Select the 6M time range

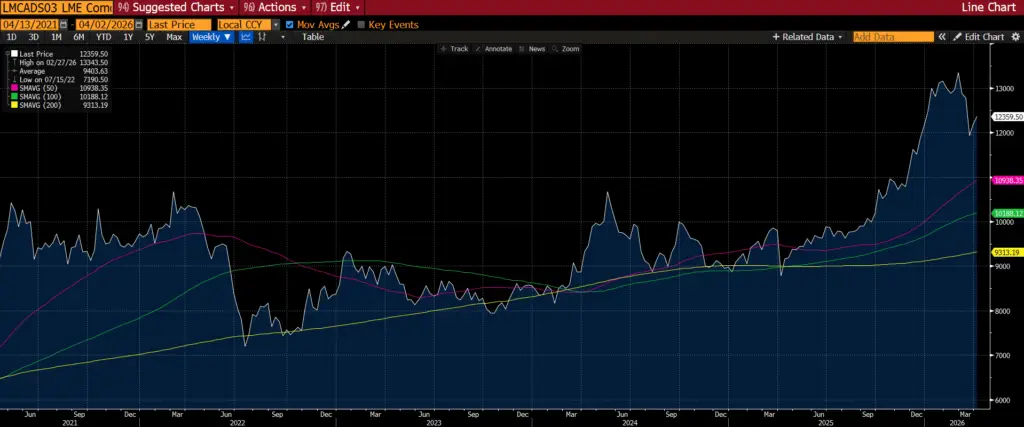[78, 37]
